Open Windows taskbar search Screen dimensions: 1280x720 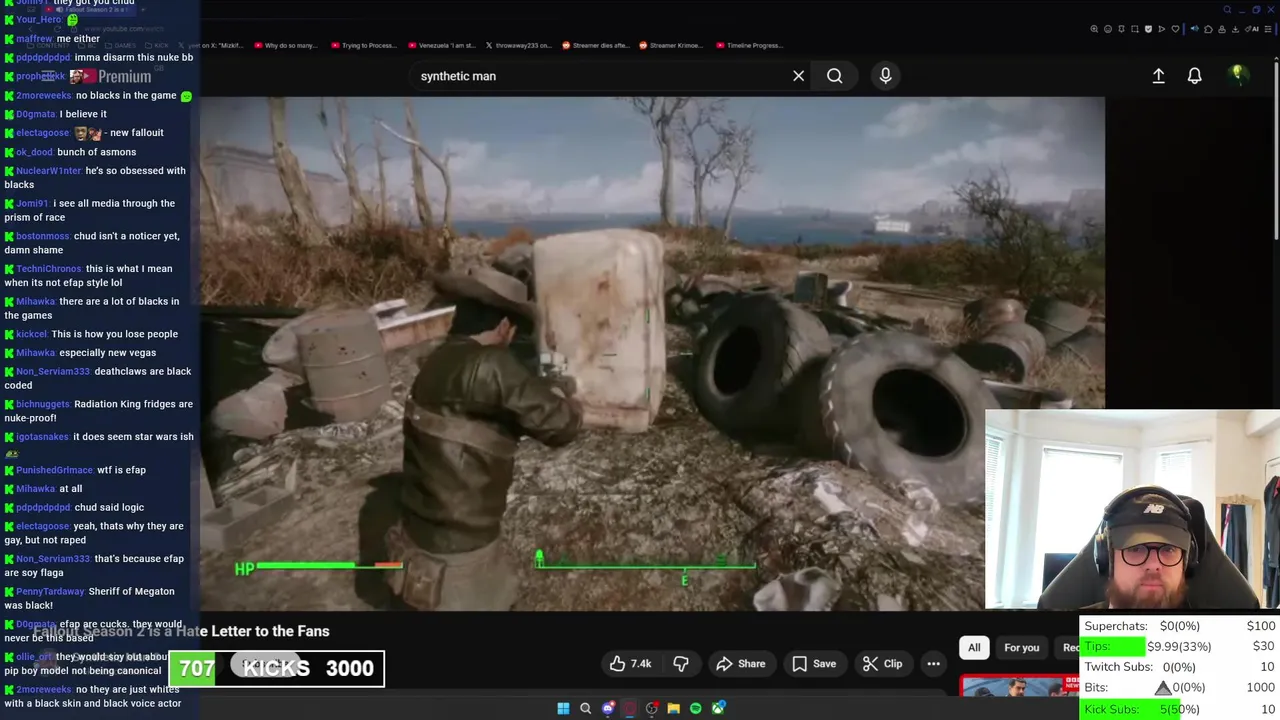coord(586,708)
